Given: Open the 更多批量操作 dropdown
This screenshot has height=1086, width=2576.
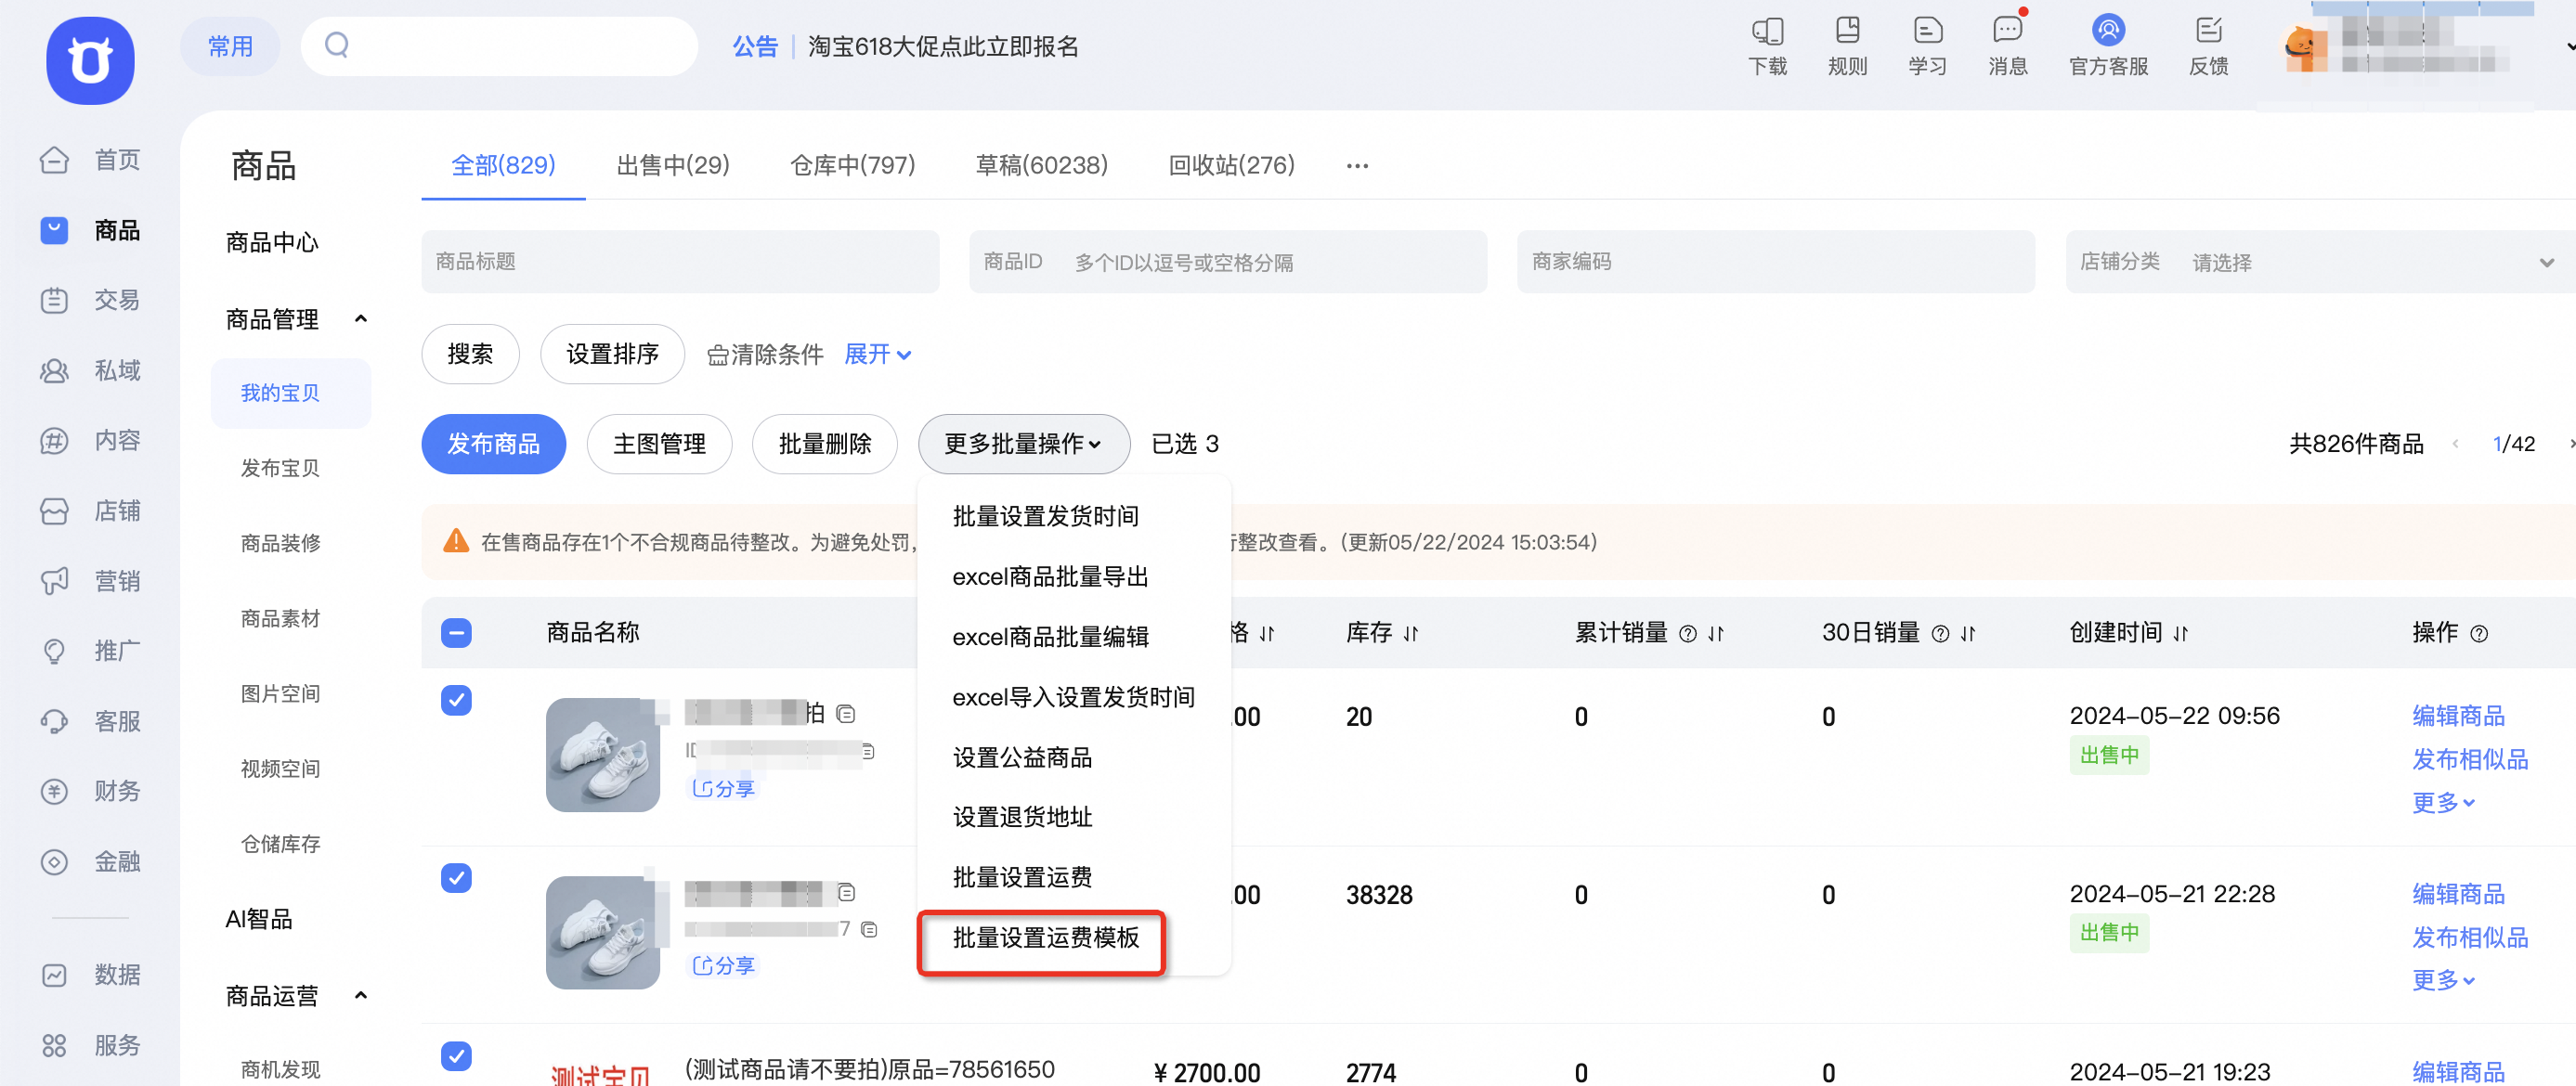Looking at the screenshot, I should [1023, 443].
